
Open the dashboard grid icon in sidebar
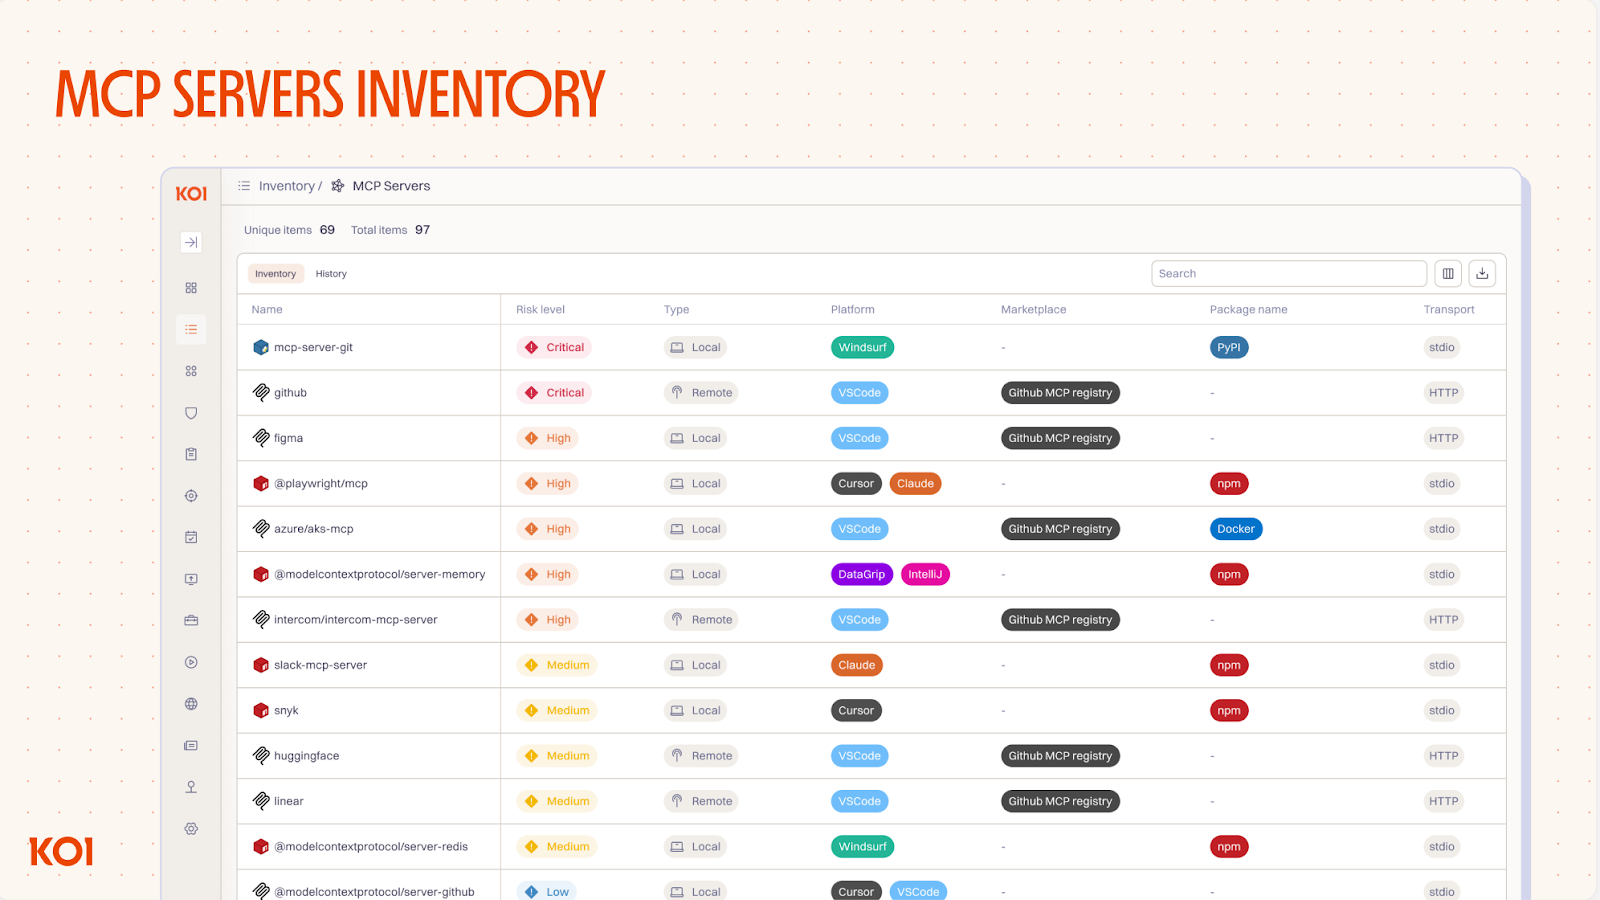191,288
